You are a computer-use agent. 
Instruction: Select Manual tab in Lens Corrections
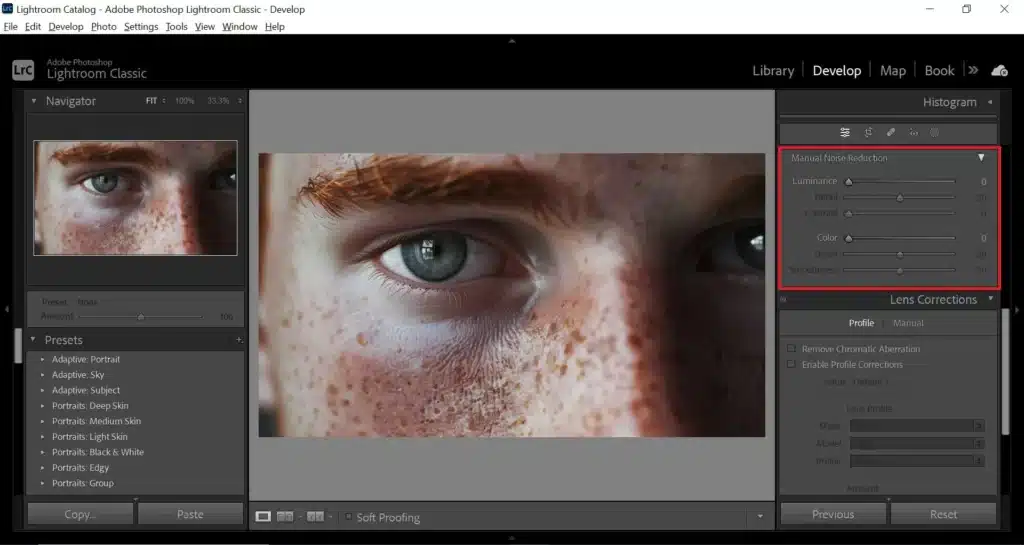[908, 323]
